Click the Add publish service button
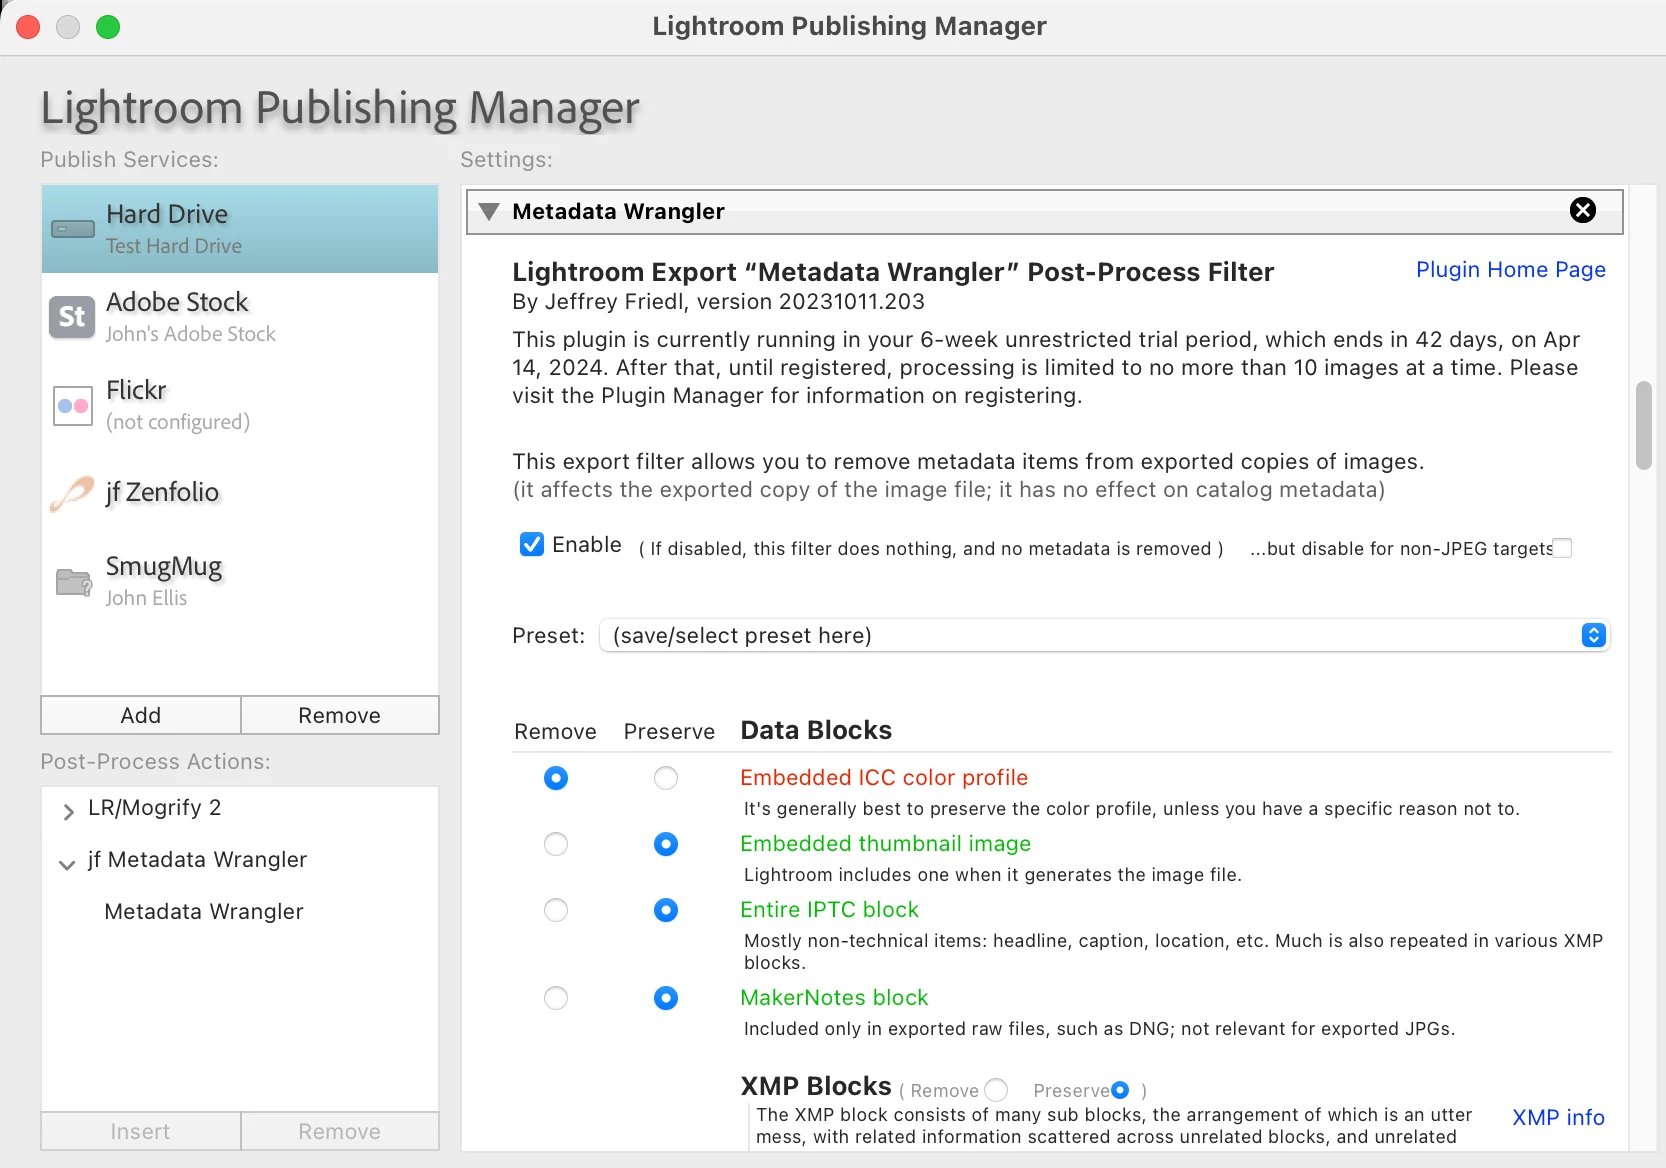The image size is (1666, 1168). [x=141, y=715]
